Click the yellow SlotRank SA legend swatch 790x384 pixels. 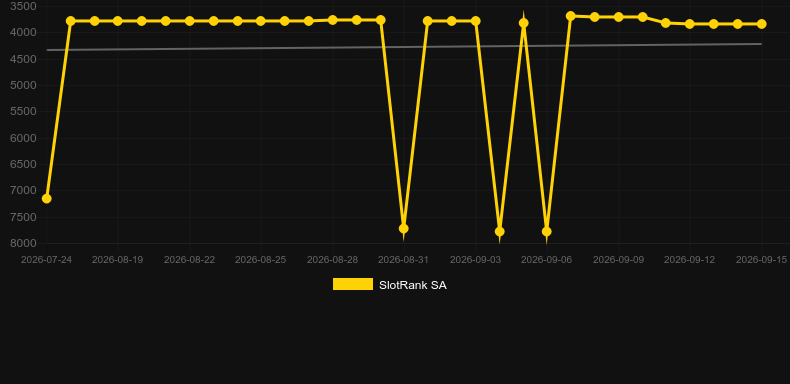tap(353, 284)
